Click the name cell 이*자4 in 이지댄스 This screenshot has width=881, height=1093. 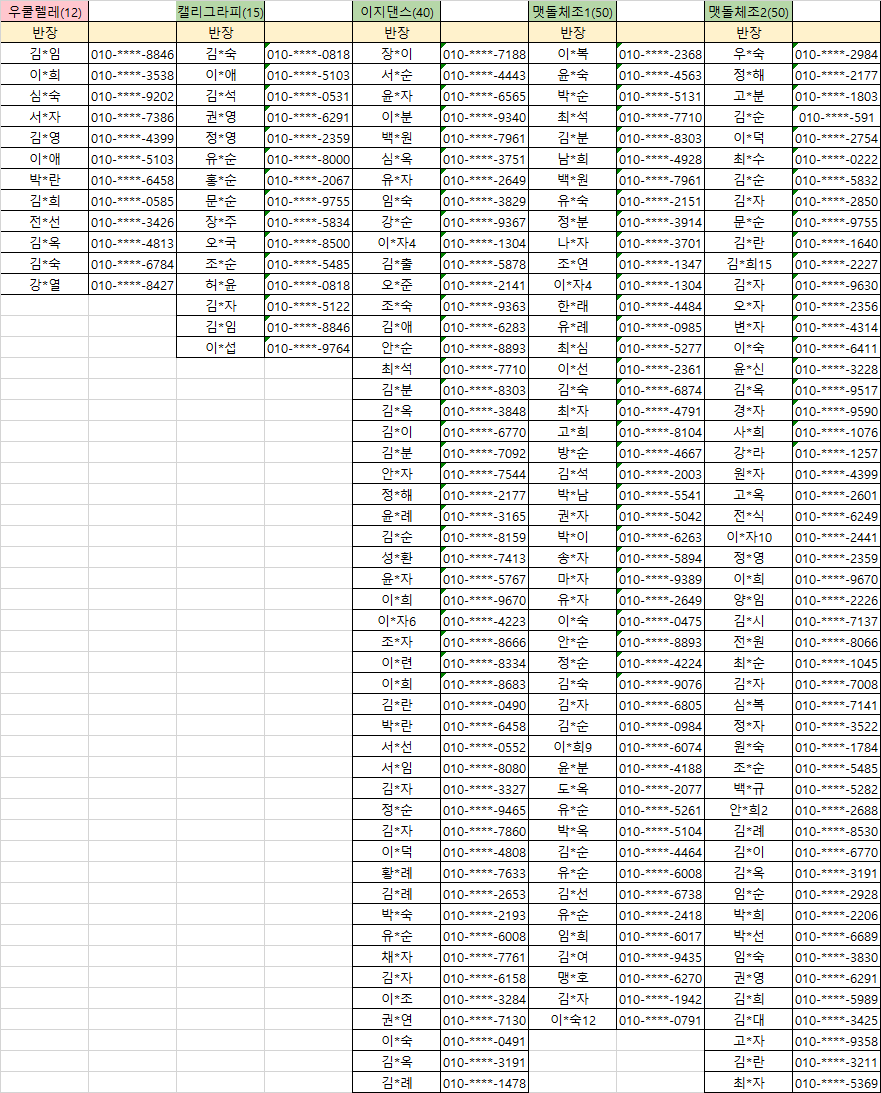click(396, 243)
